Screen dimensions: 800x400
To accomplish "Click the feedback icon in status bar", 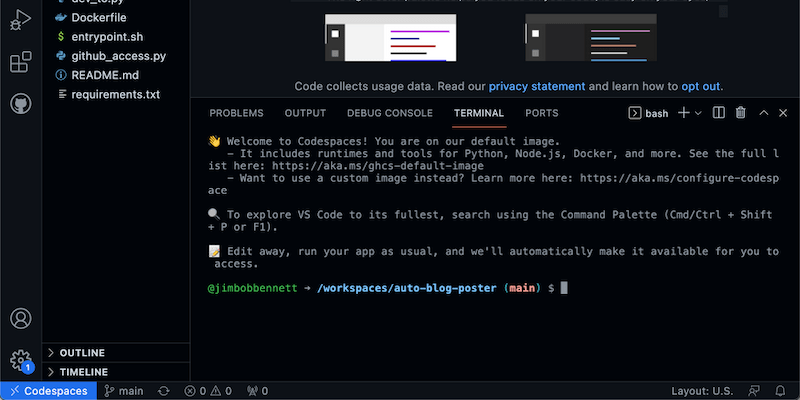I will pyautogui.click(x=754, y=391).
